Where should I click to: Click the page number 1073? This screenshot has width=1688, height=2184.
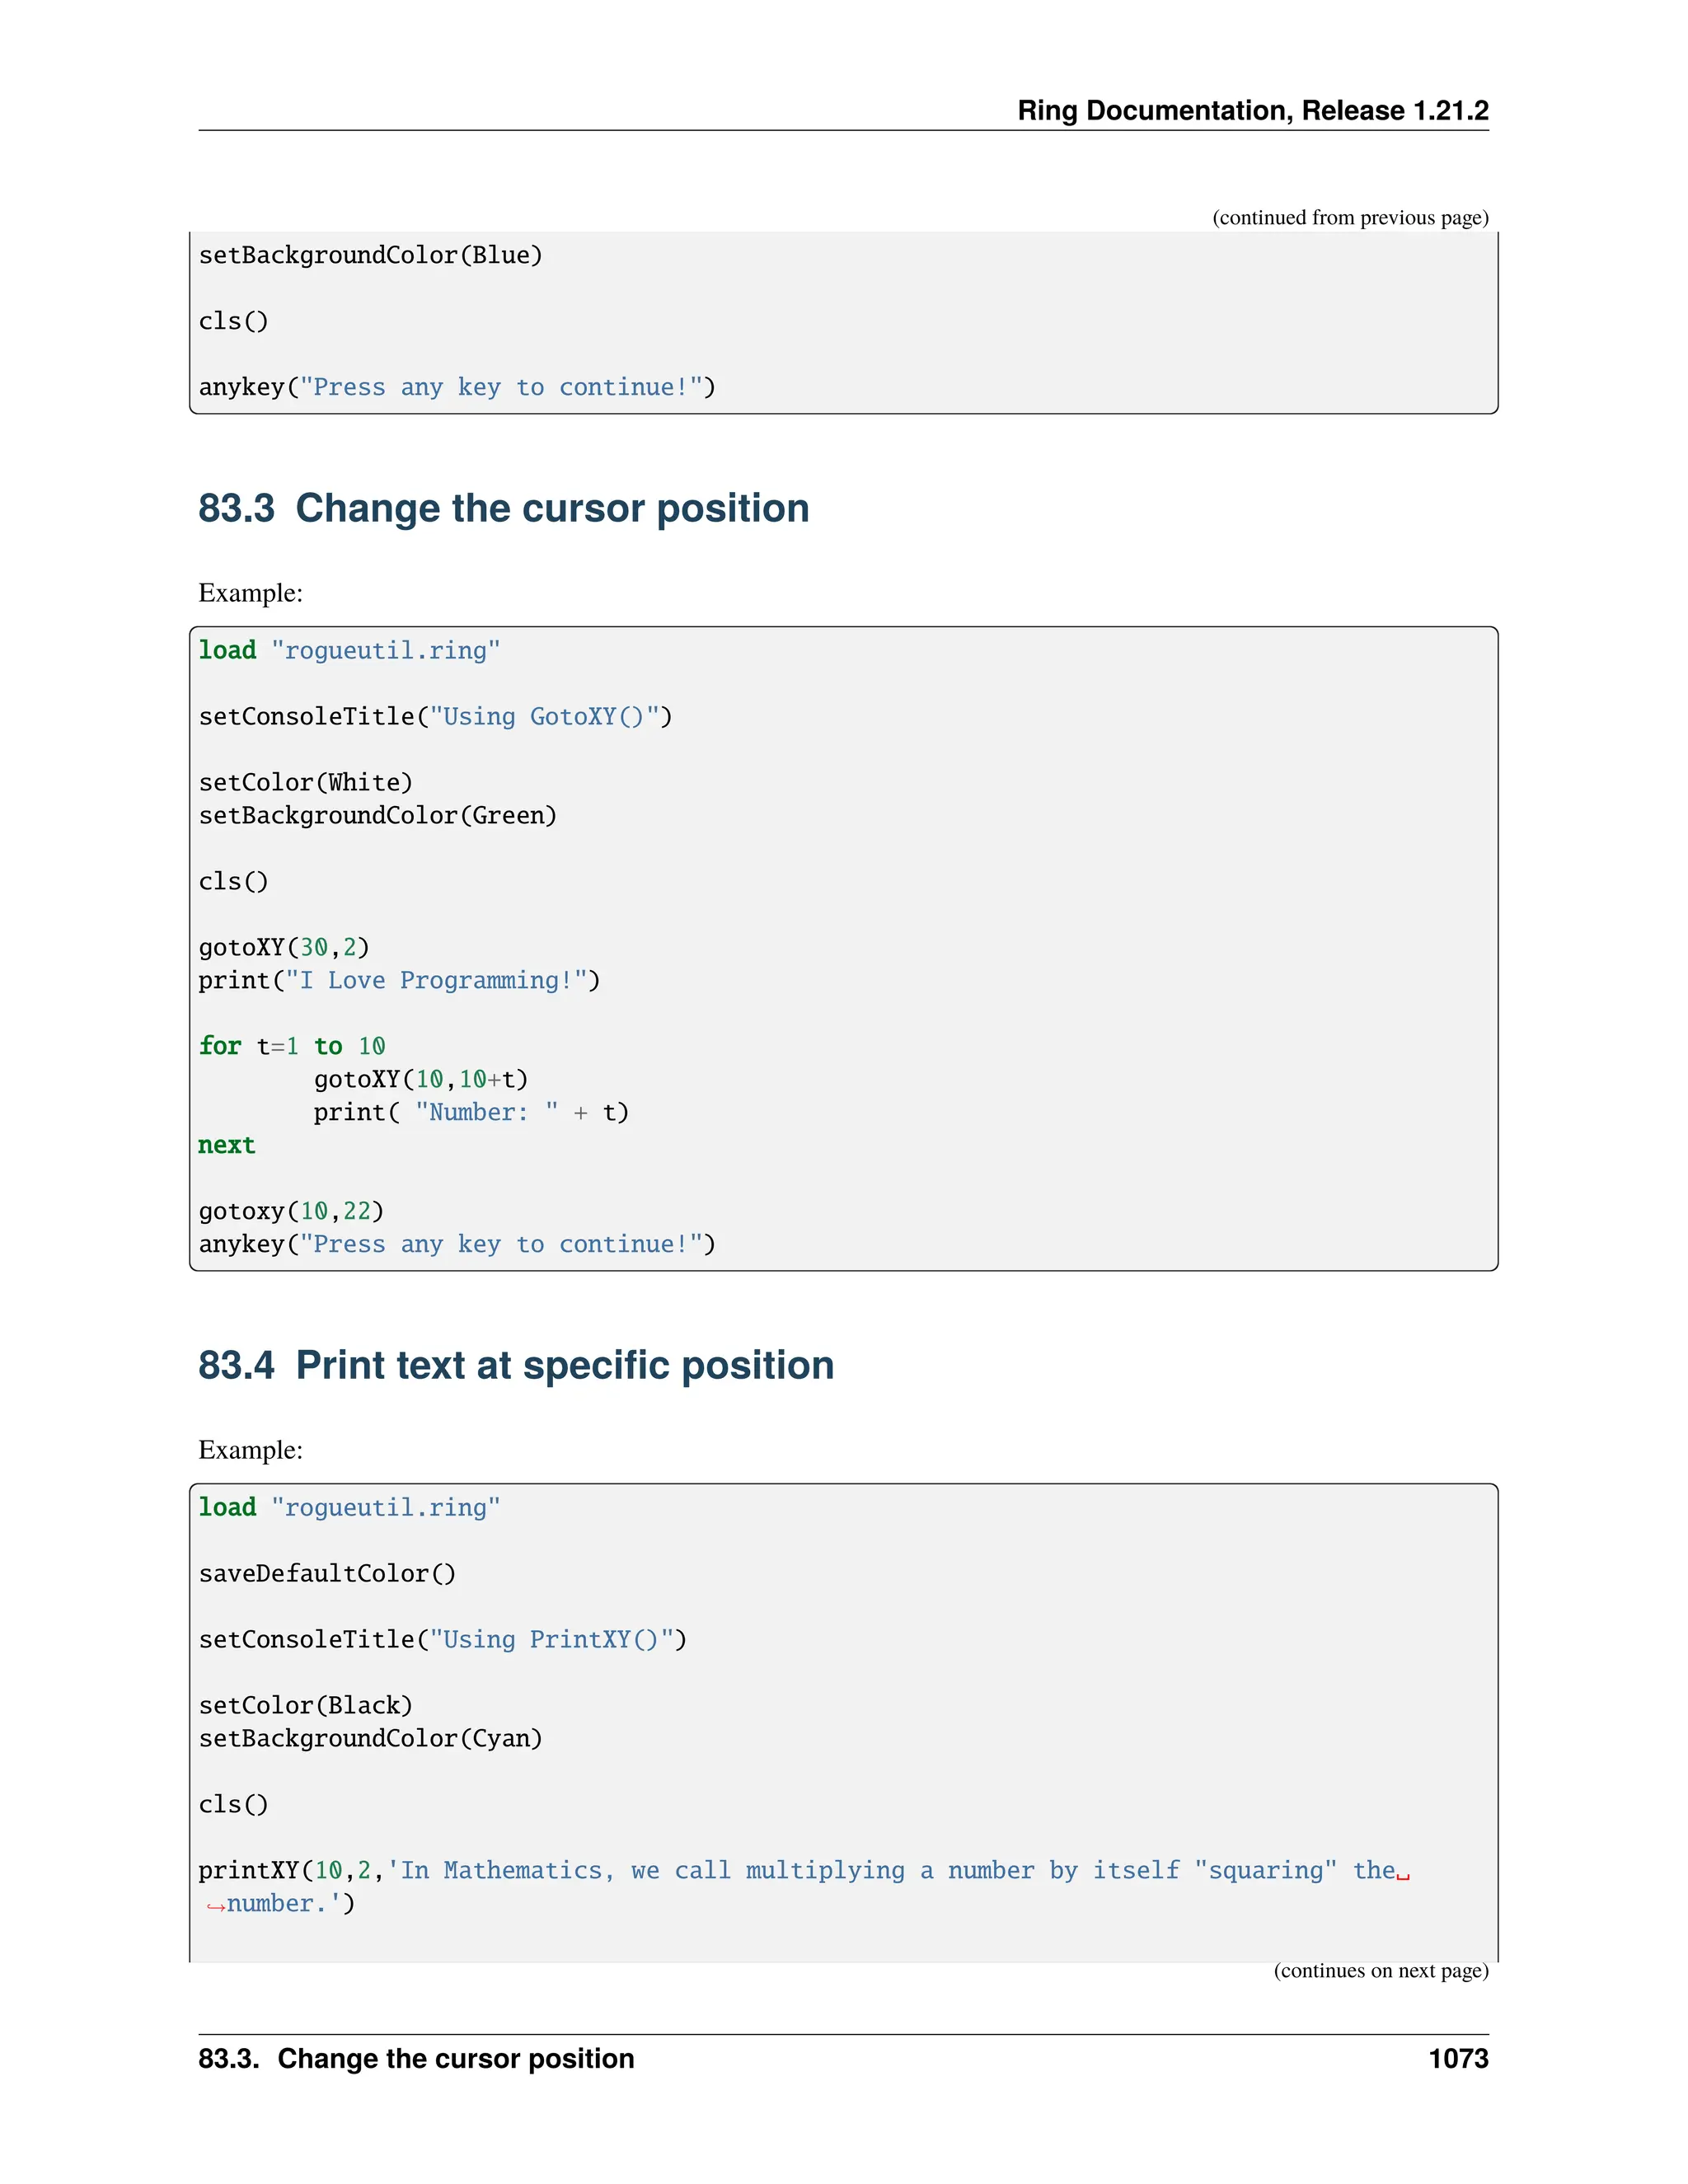[x=1458, y=2058]
